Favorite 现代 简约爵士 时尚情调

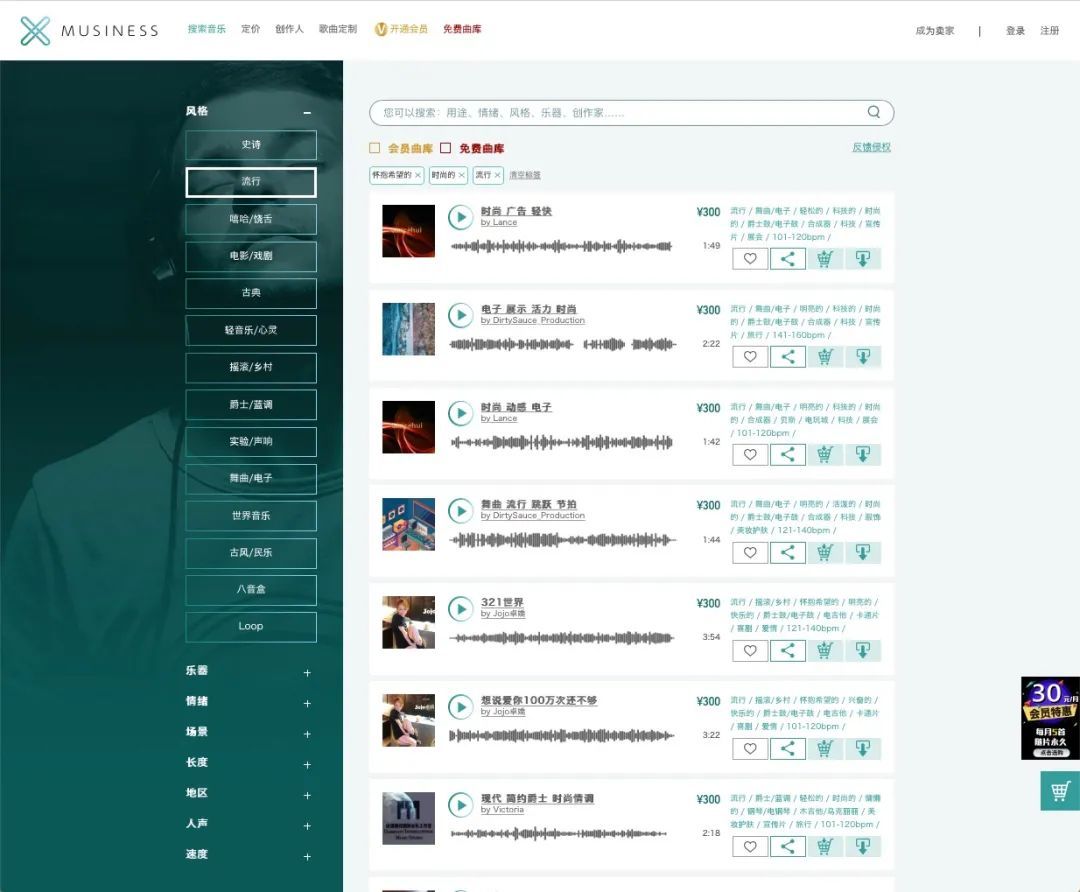750,847
